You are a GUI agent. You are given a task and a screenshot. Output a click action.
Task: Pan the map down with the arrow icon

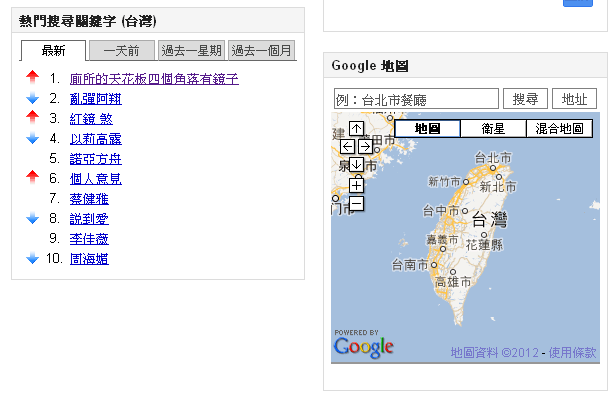pos(356,165)
